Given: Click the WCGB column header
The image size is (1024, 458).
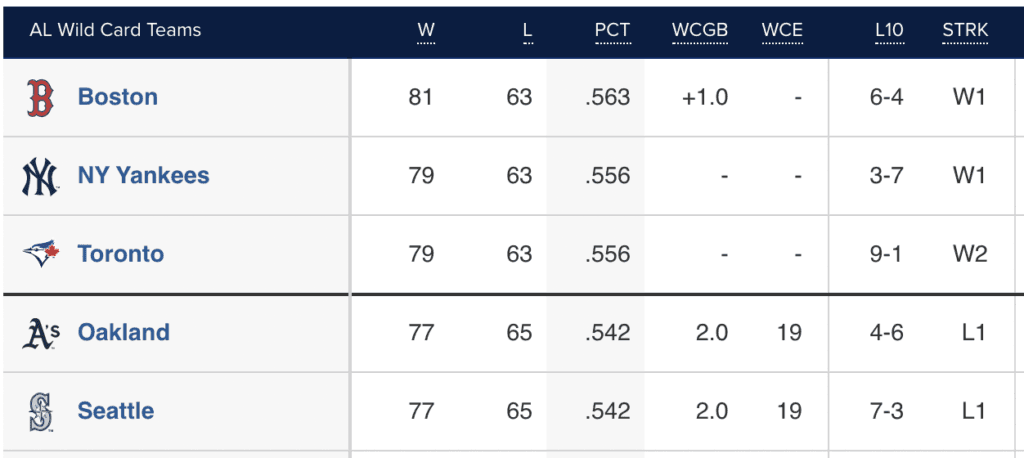Looking at the screenshot, I should (700, 30).
